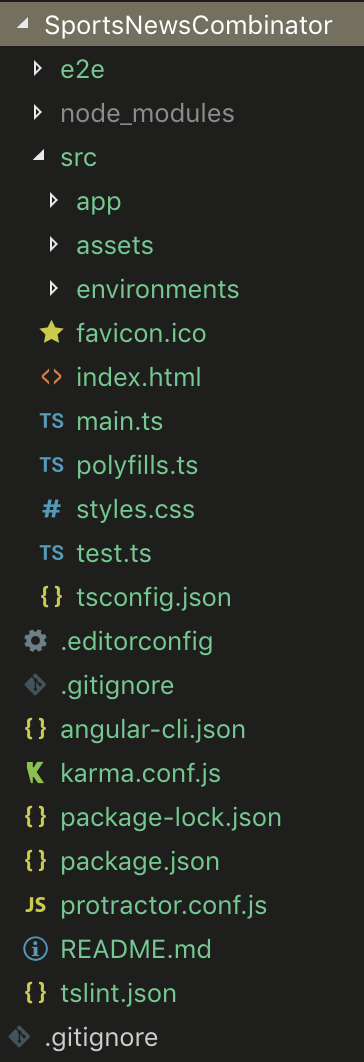This screenshot has height=1062, width=364.
Task: Click the JS icon next to protractor.conf.js
Action: [35, 905]
